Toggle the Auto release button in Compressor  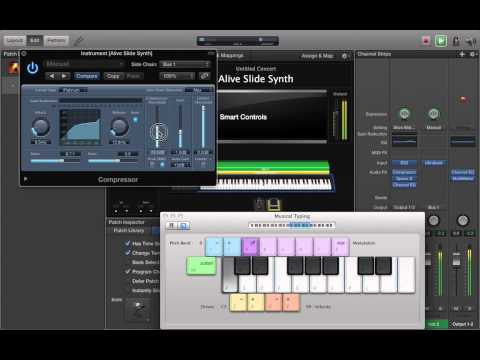tap(135, 120)
